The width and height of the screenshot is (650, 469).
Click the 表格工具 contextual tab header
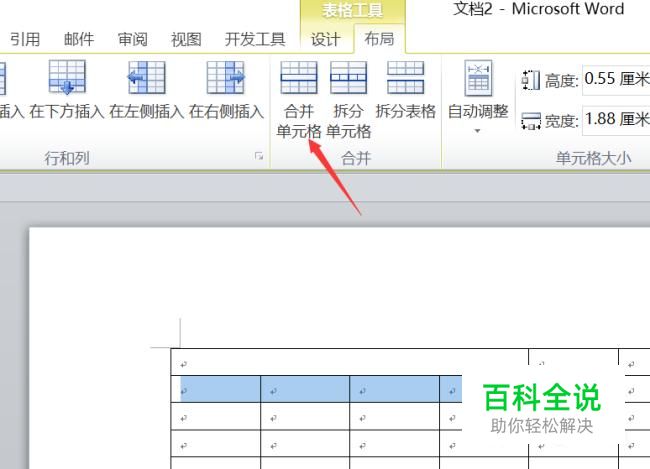click(x=352, y=10)
